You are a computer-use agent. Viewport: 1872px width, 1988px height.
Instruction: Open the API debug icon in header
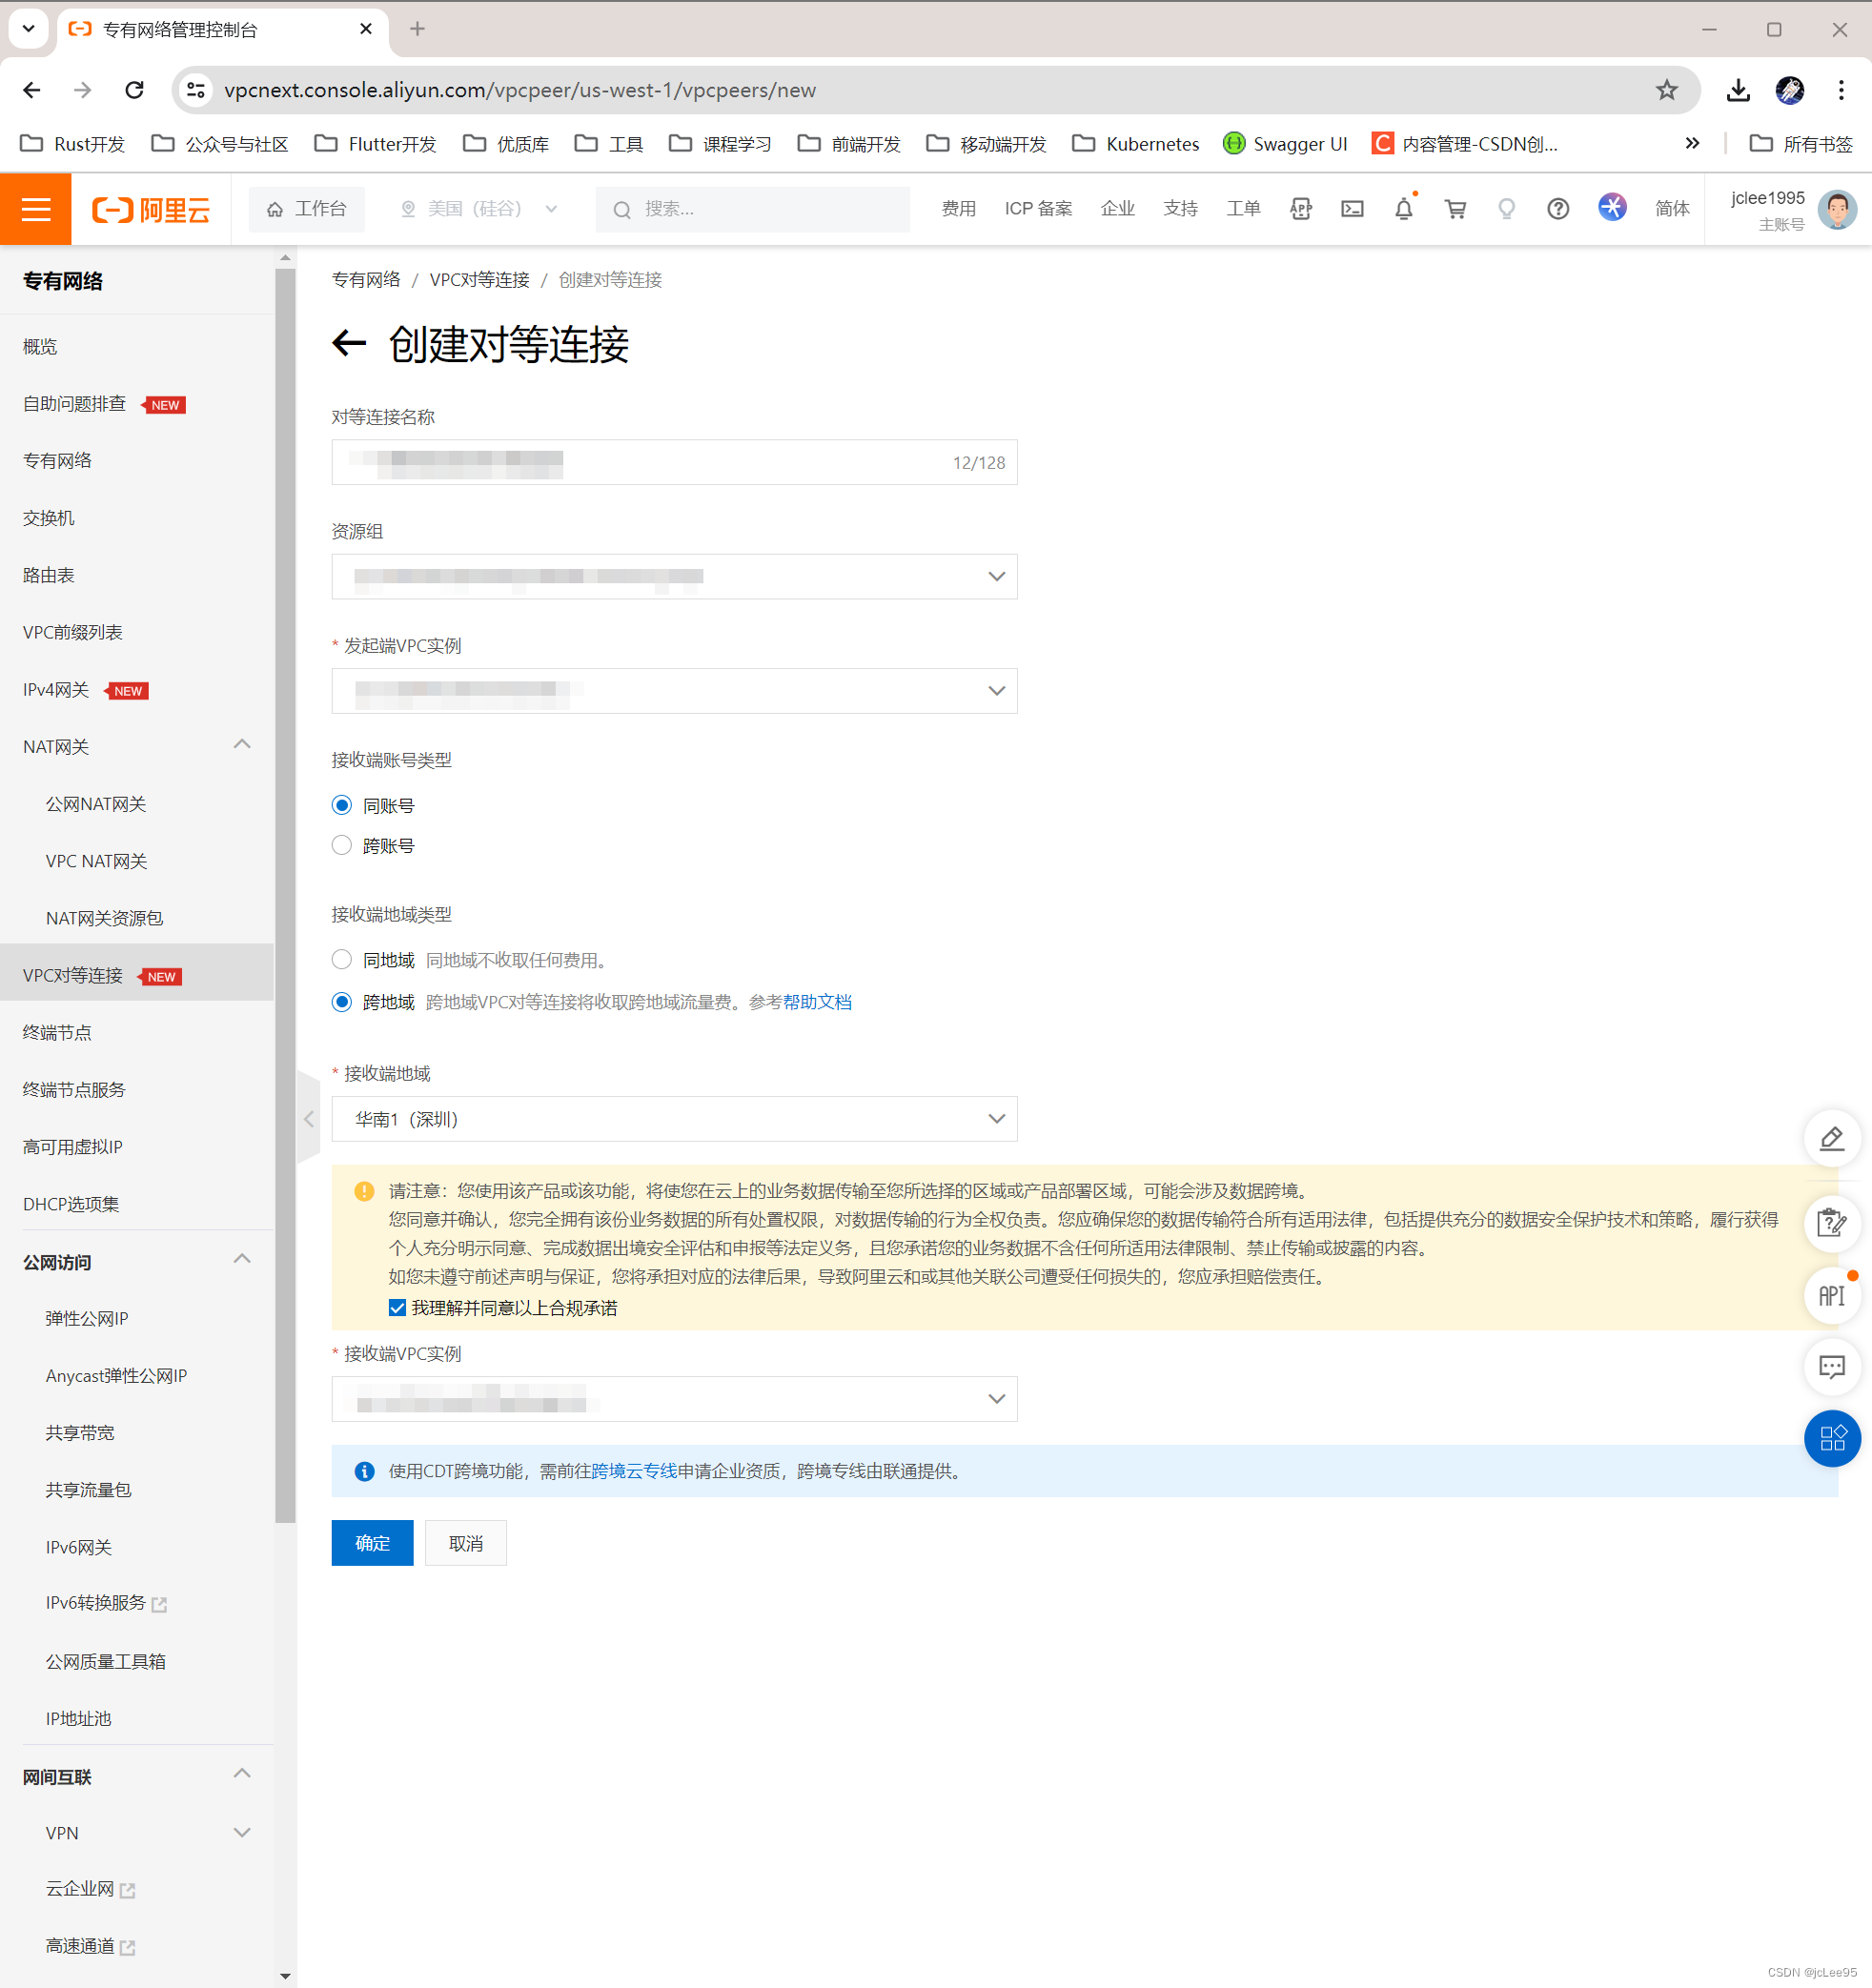(x=1301, y=209)
